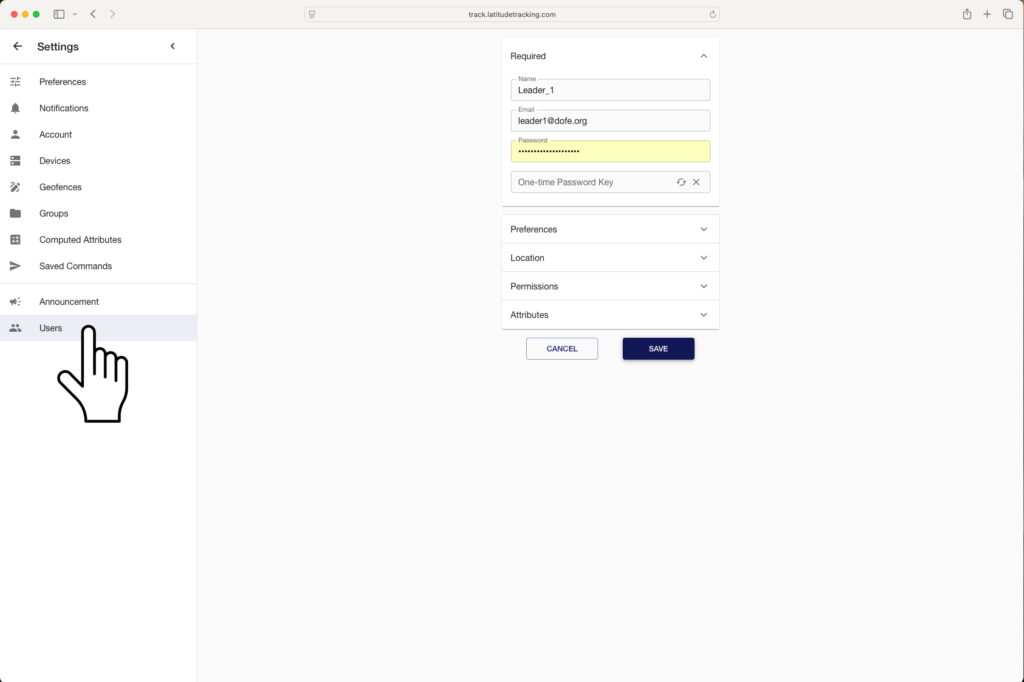This screenshot has height=682, width=1024.
Task: Open Groups using the folder icon
Action: (x=15, y=213)
